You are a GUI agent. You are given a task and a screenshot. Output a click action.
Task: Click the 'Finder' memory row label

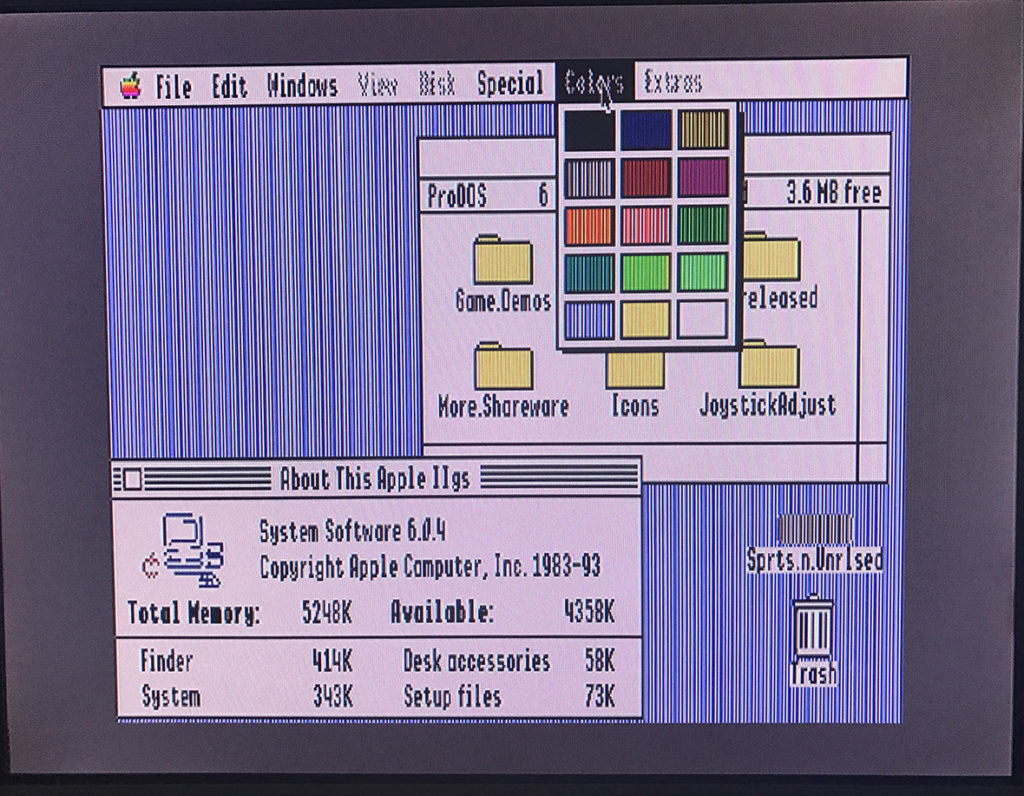(167, 661)
